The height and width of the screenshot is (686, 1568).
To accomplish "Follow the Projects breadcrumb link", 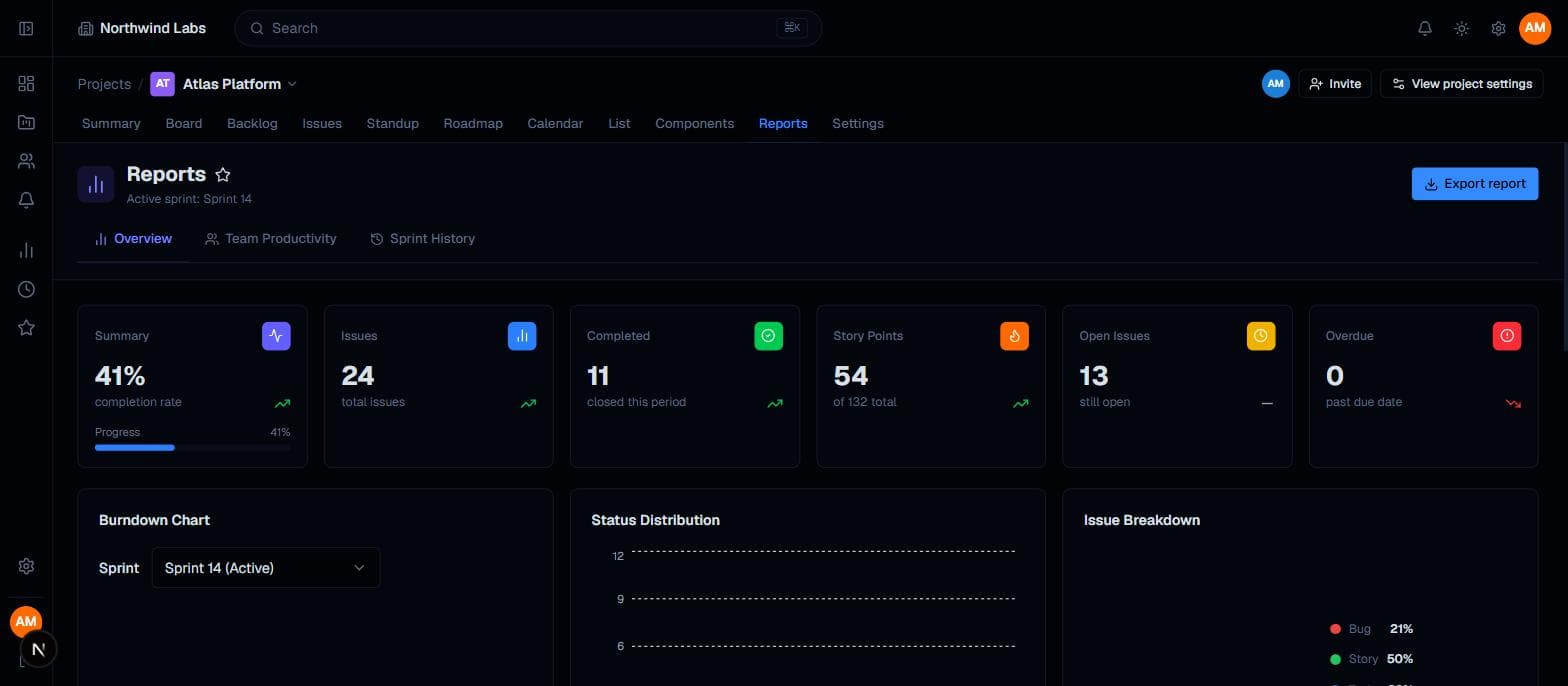I will [104, 84].
